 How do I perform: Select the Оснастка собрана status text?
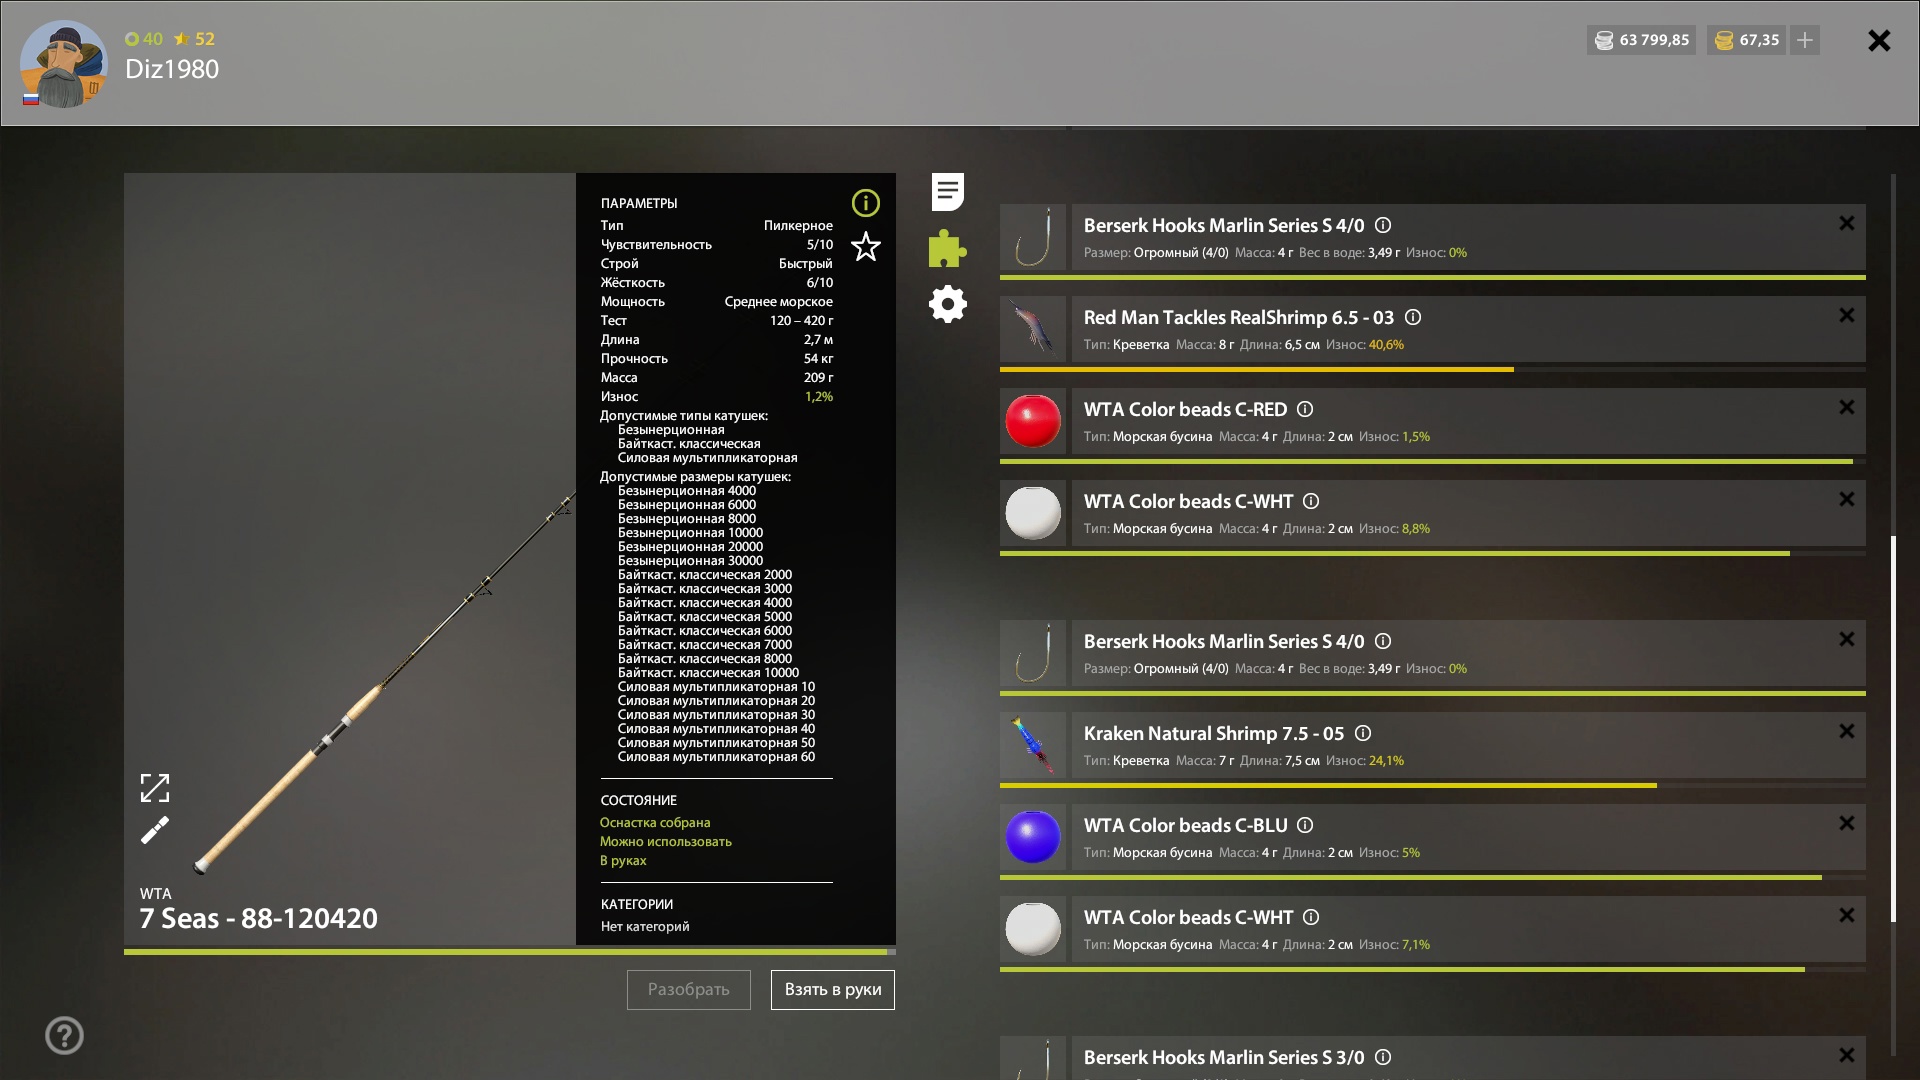[655, 822]
